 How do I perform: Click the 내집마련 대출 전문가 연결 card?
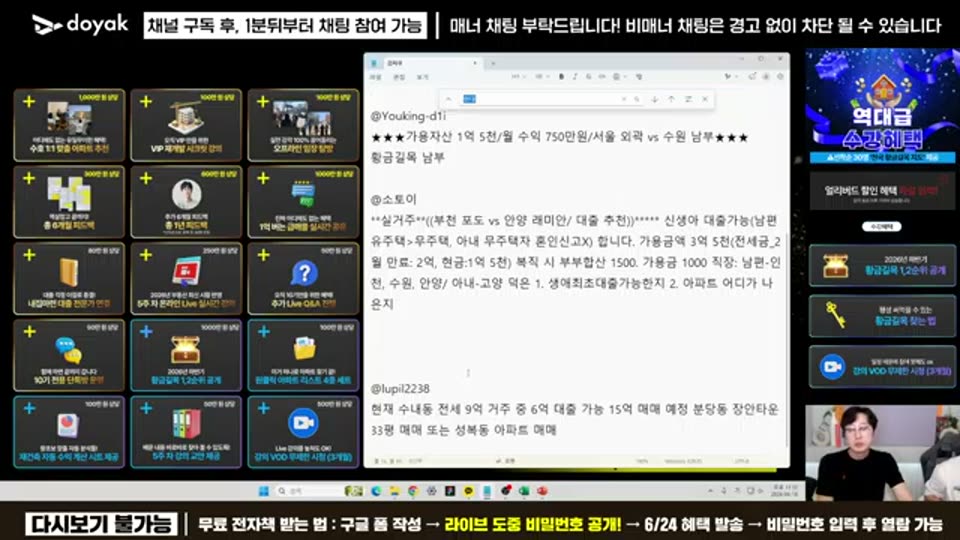click(69, 278)
